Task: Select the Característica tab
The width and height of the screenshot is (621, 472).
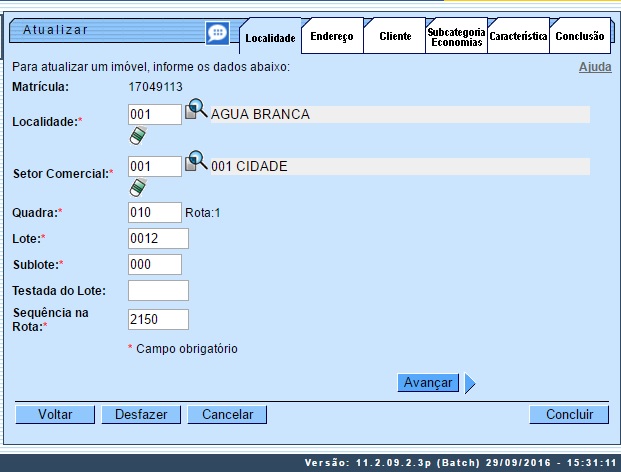Action: [x=518, y=36]
